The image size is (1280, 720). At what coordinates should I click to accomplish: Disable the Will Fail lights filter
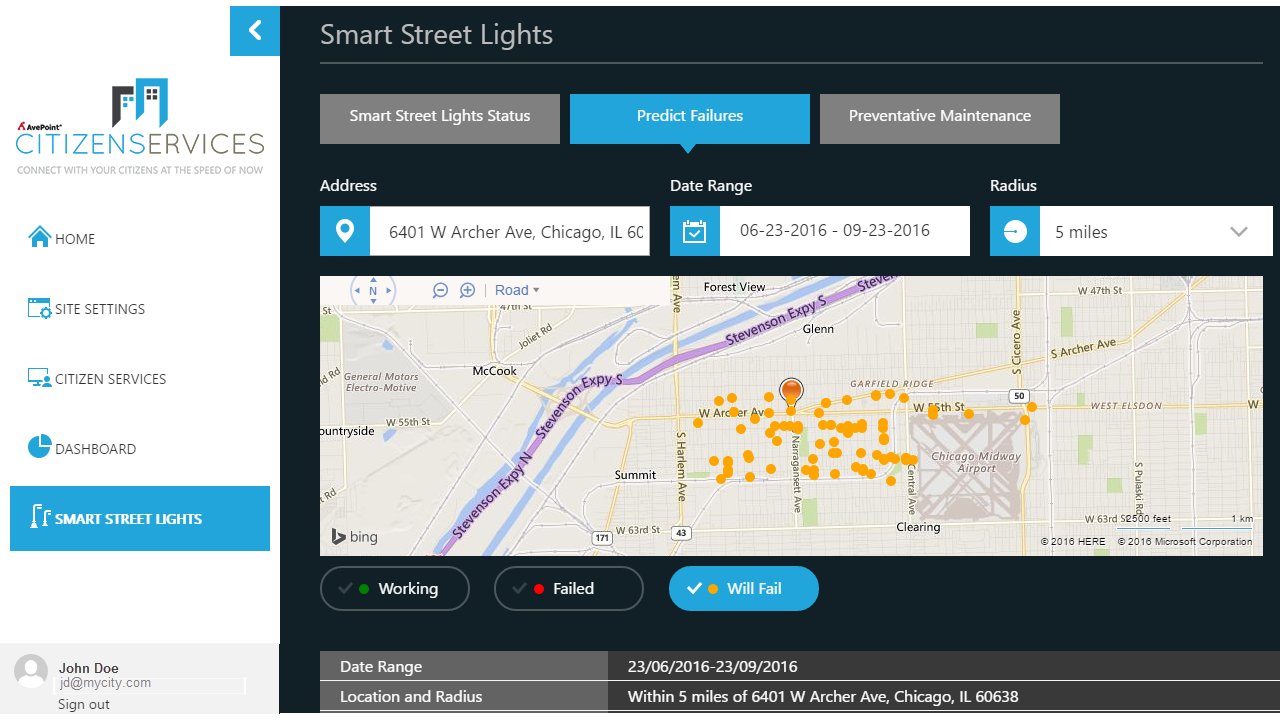[x=743, y=589]
